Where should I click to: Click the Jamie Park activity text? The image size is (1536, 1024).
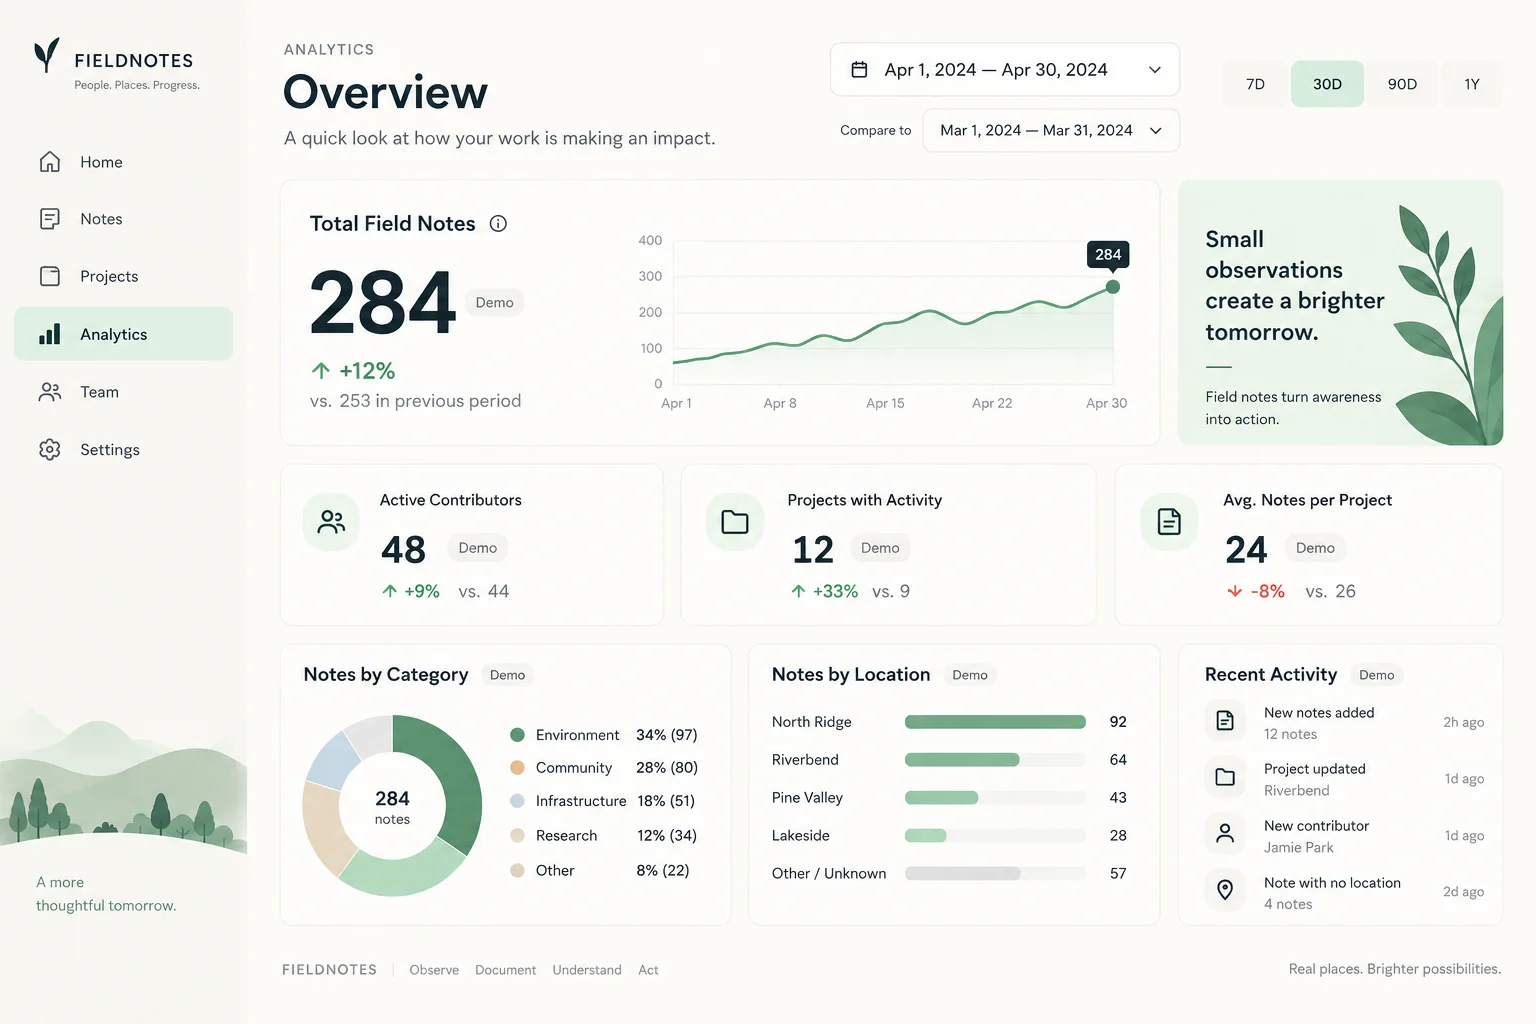tap(1298, 848)
